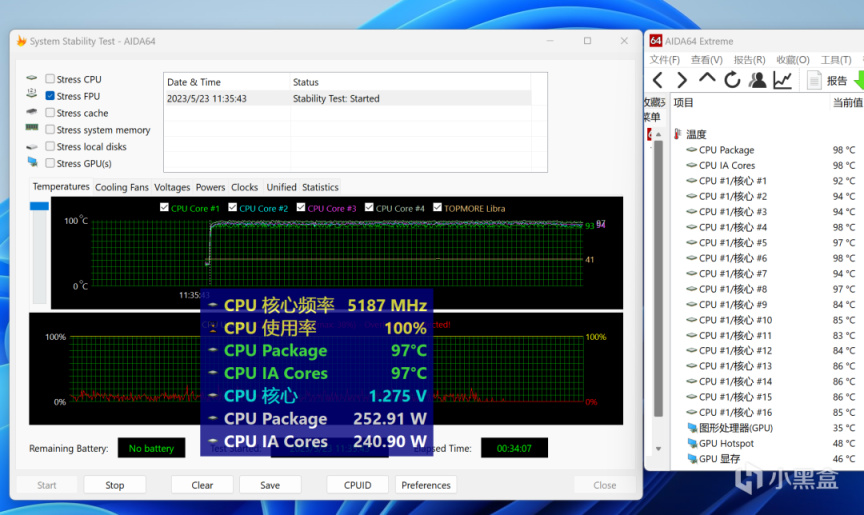Enable Stress system memory checkbox
Viewport: 864px width, 515px height.
pos(50,129)
